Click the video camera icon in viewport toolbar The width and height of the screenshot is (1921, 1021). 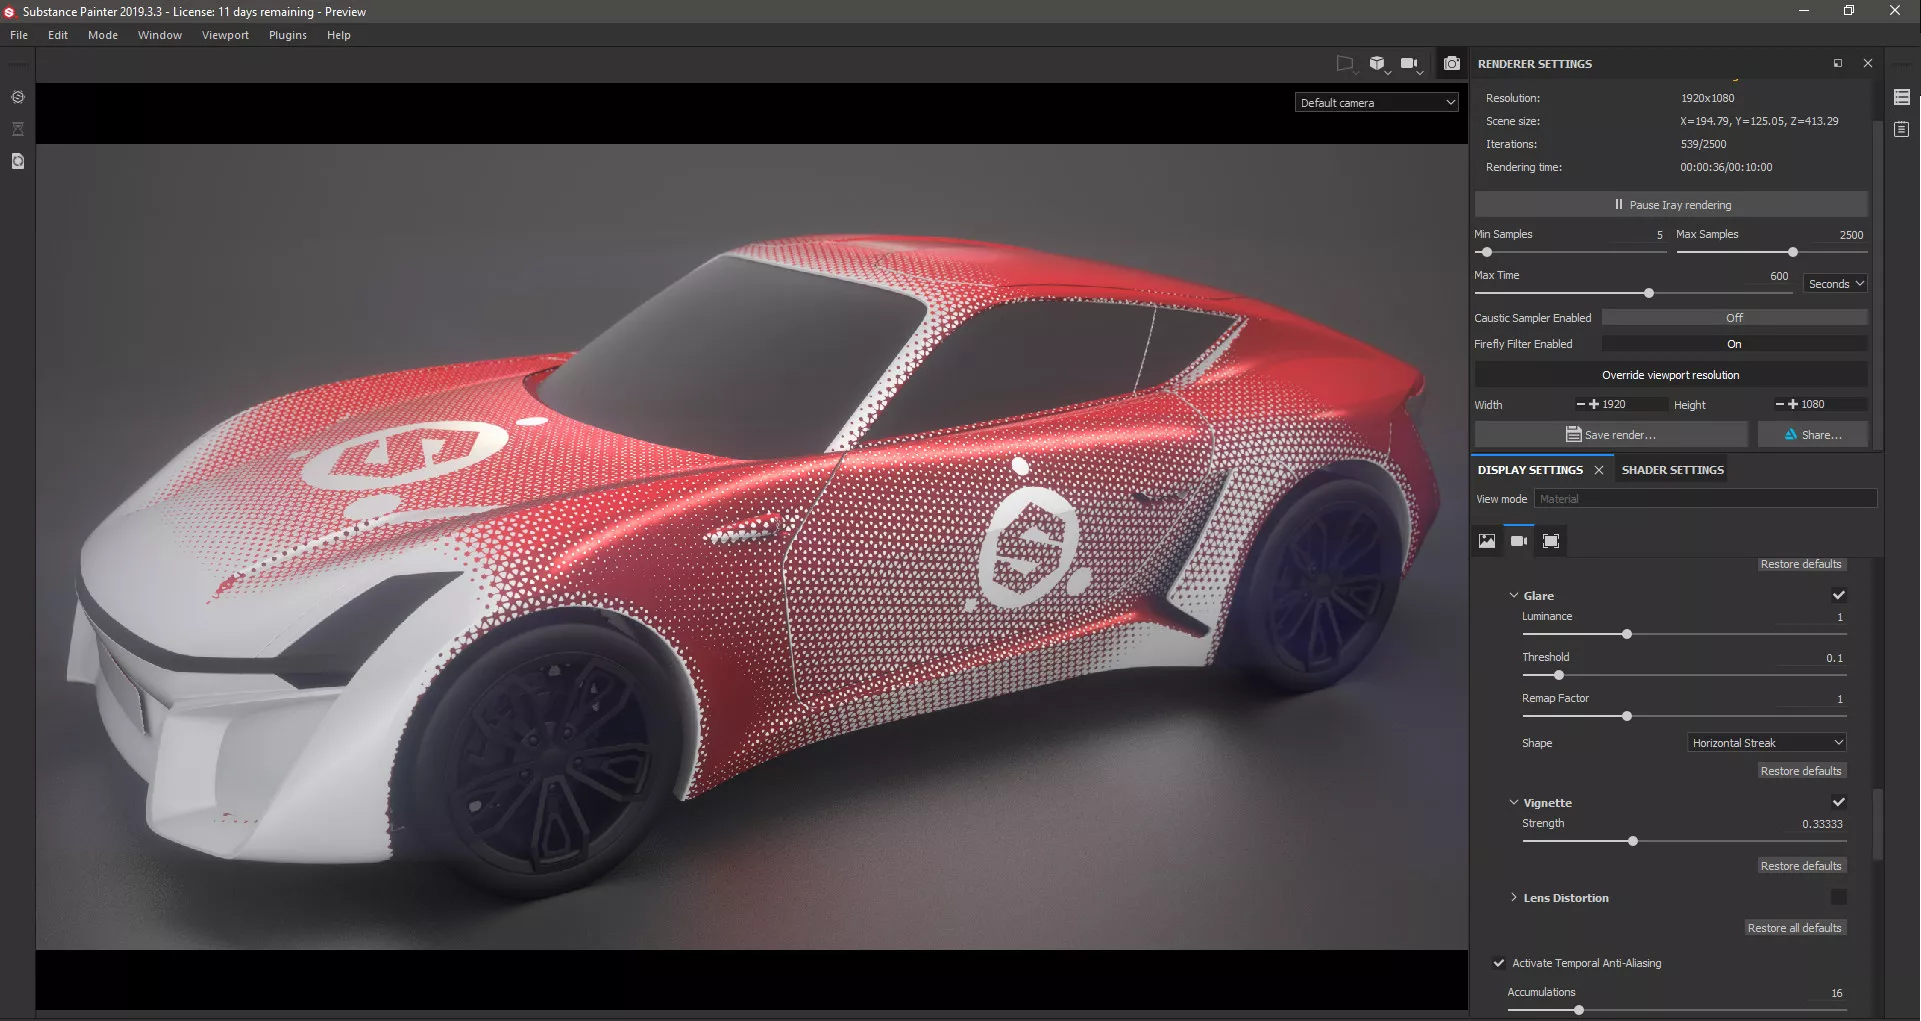click(x=1409, y=64)
